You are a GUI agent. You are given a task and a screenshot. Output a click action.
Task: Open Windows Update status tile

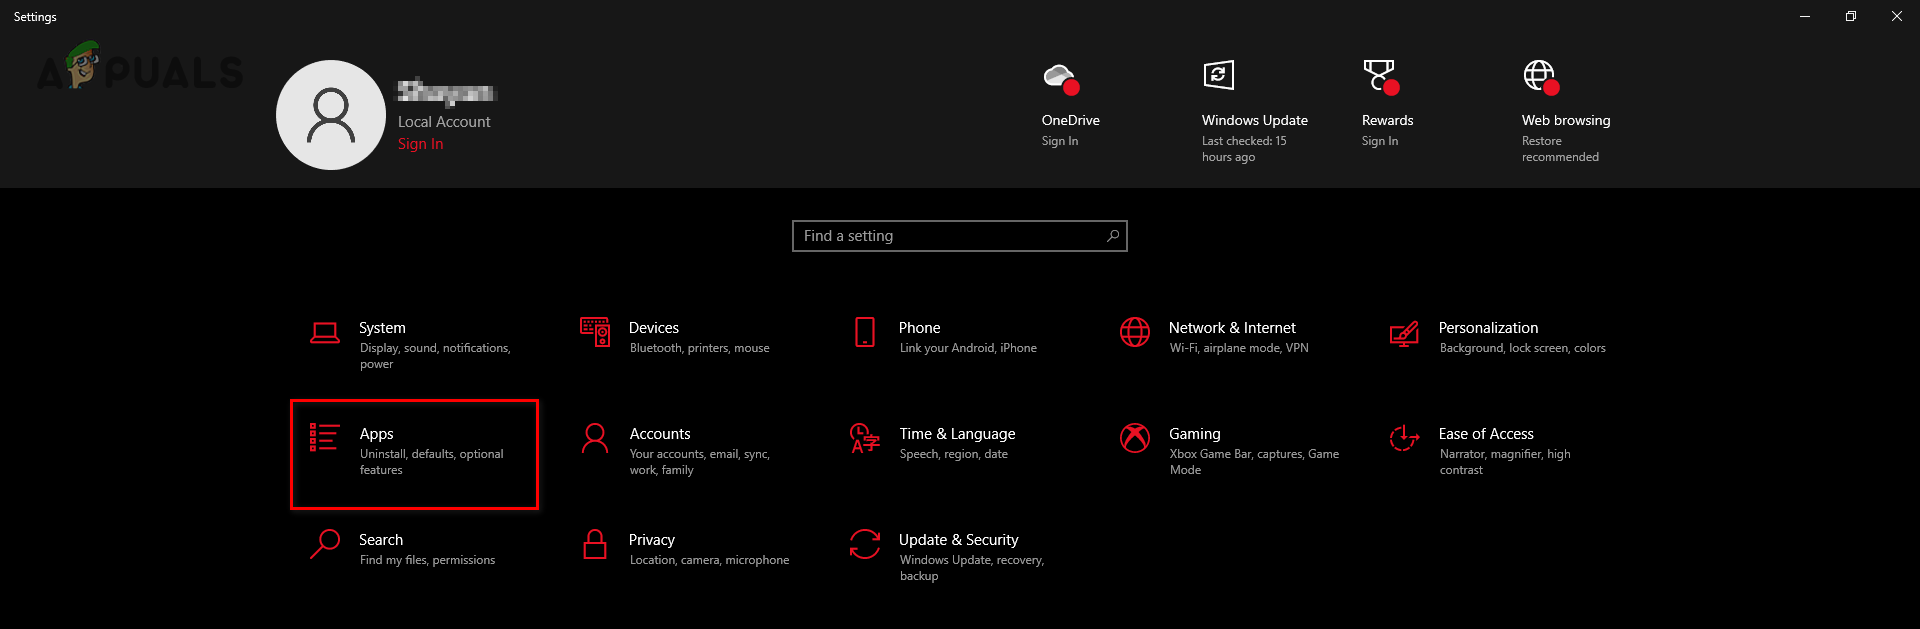[1254, 120]
